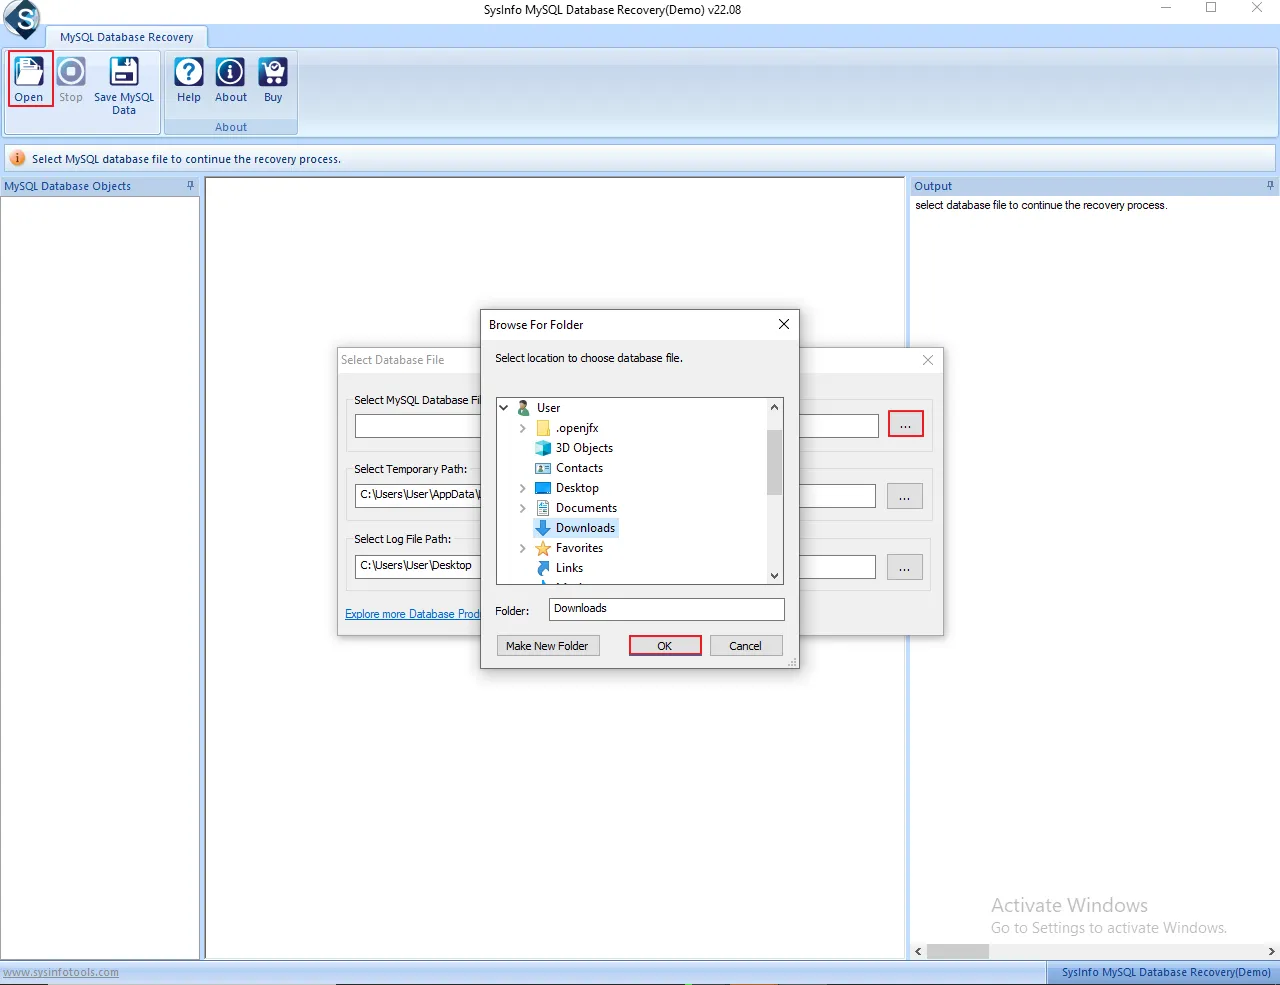Expand the Favorites folder node
The width and height of the screenshot is (1280, 985).
[522, 548]
